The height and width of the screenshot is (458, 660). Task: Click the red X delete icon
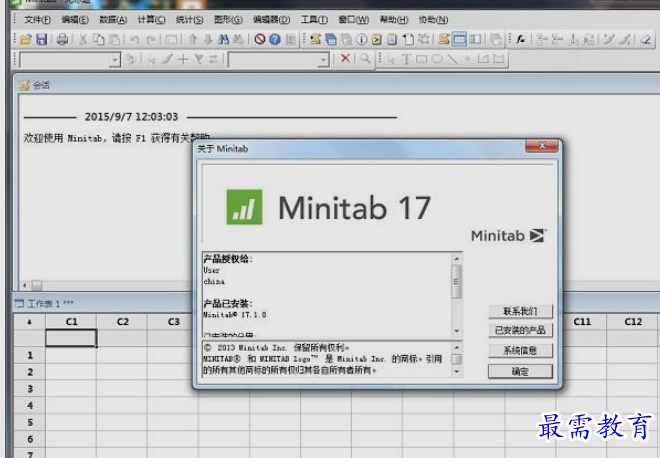click(x=345, y=59)
